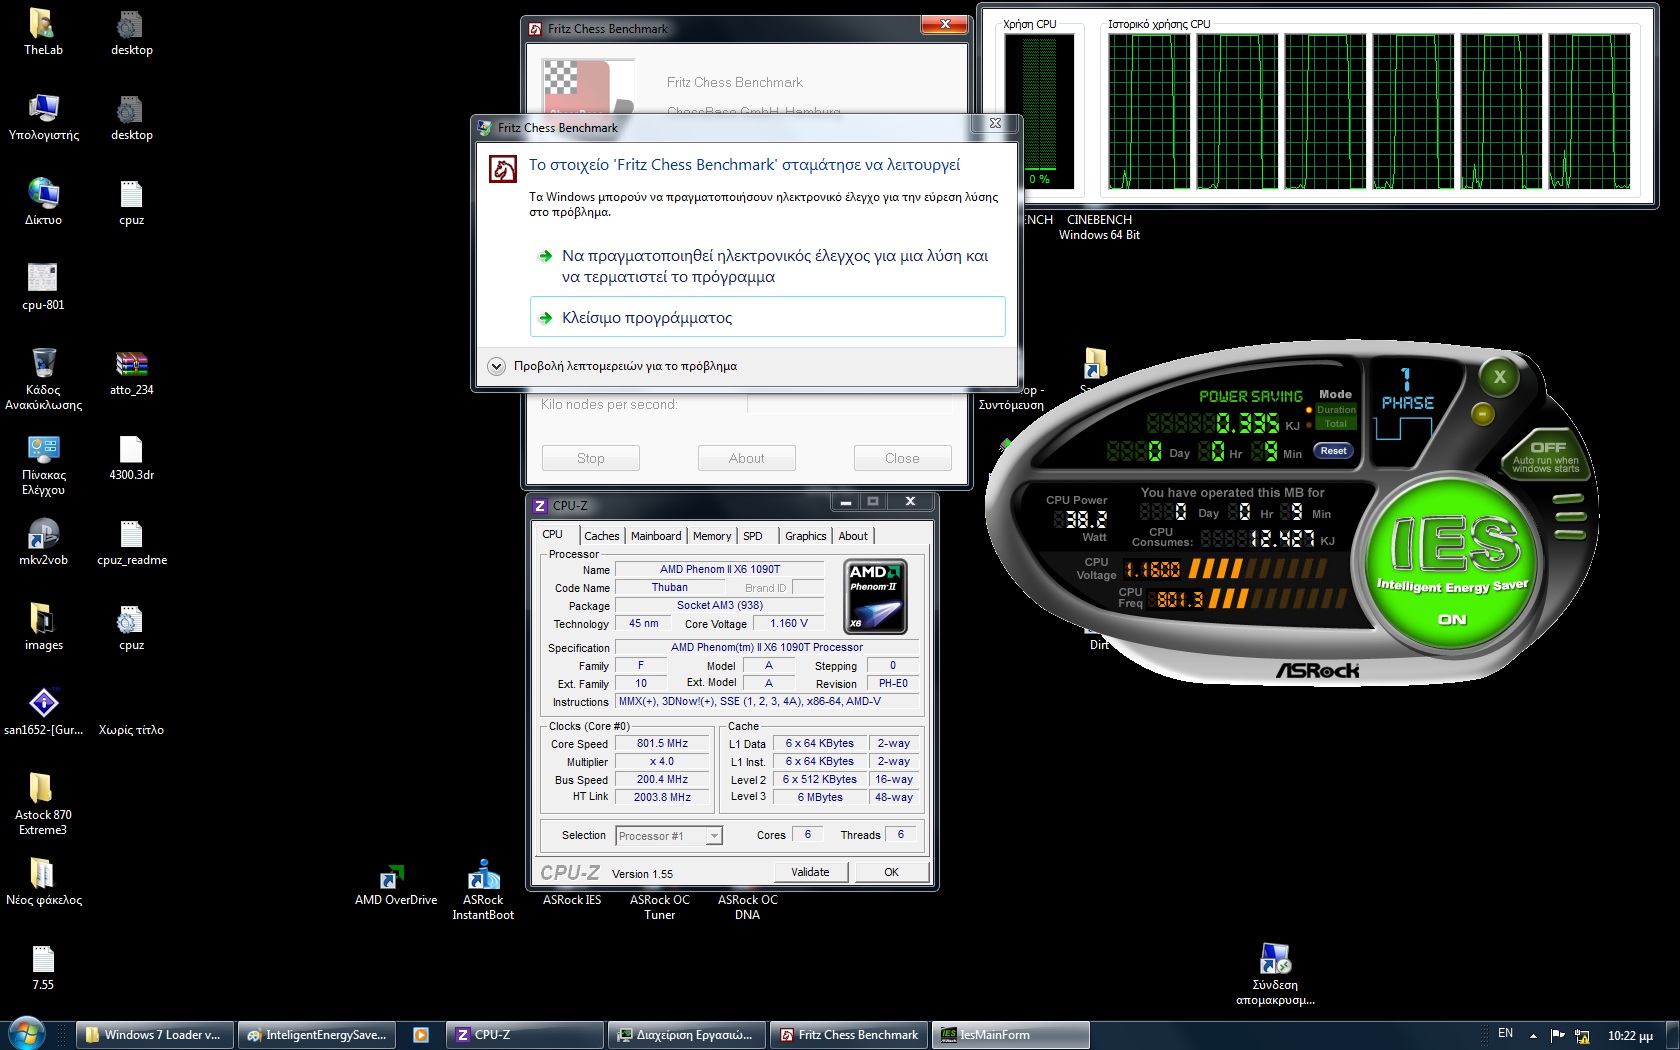Click the processor name AMD Phenom II X6 1090T
1680x1050 pixels.
(720, 570)
